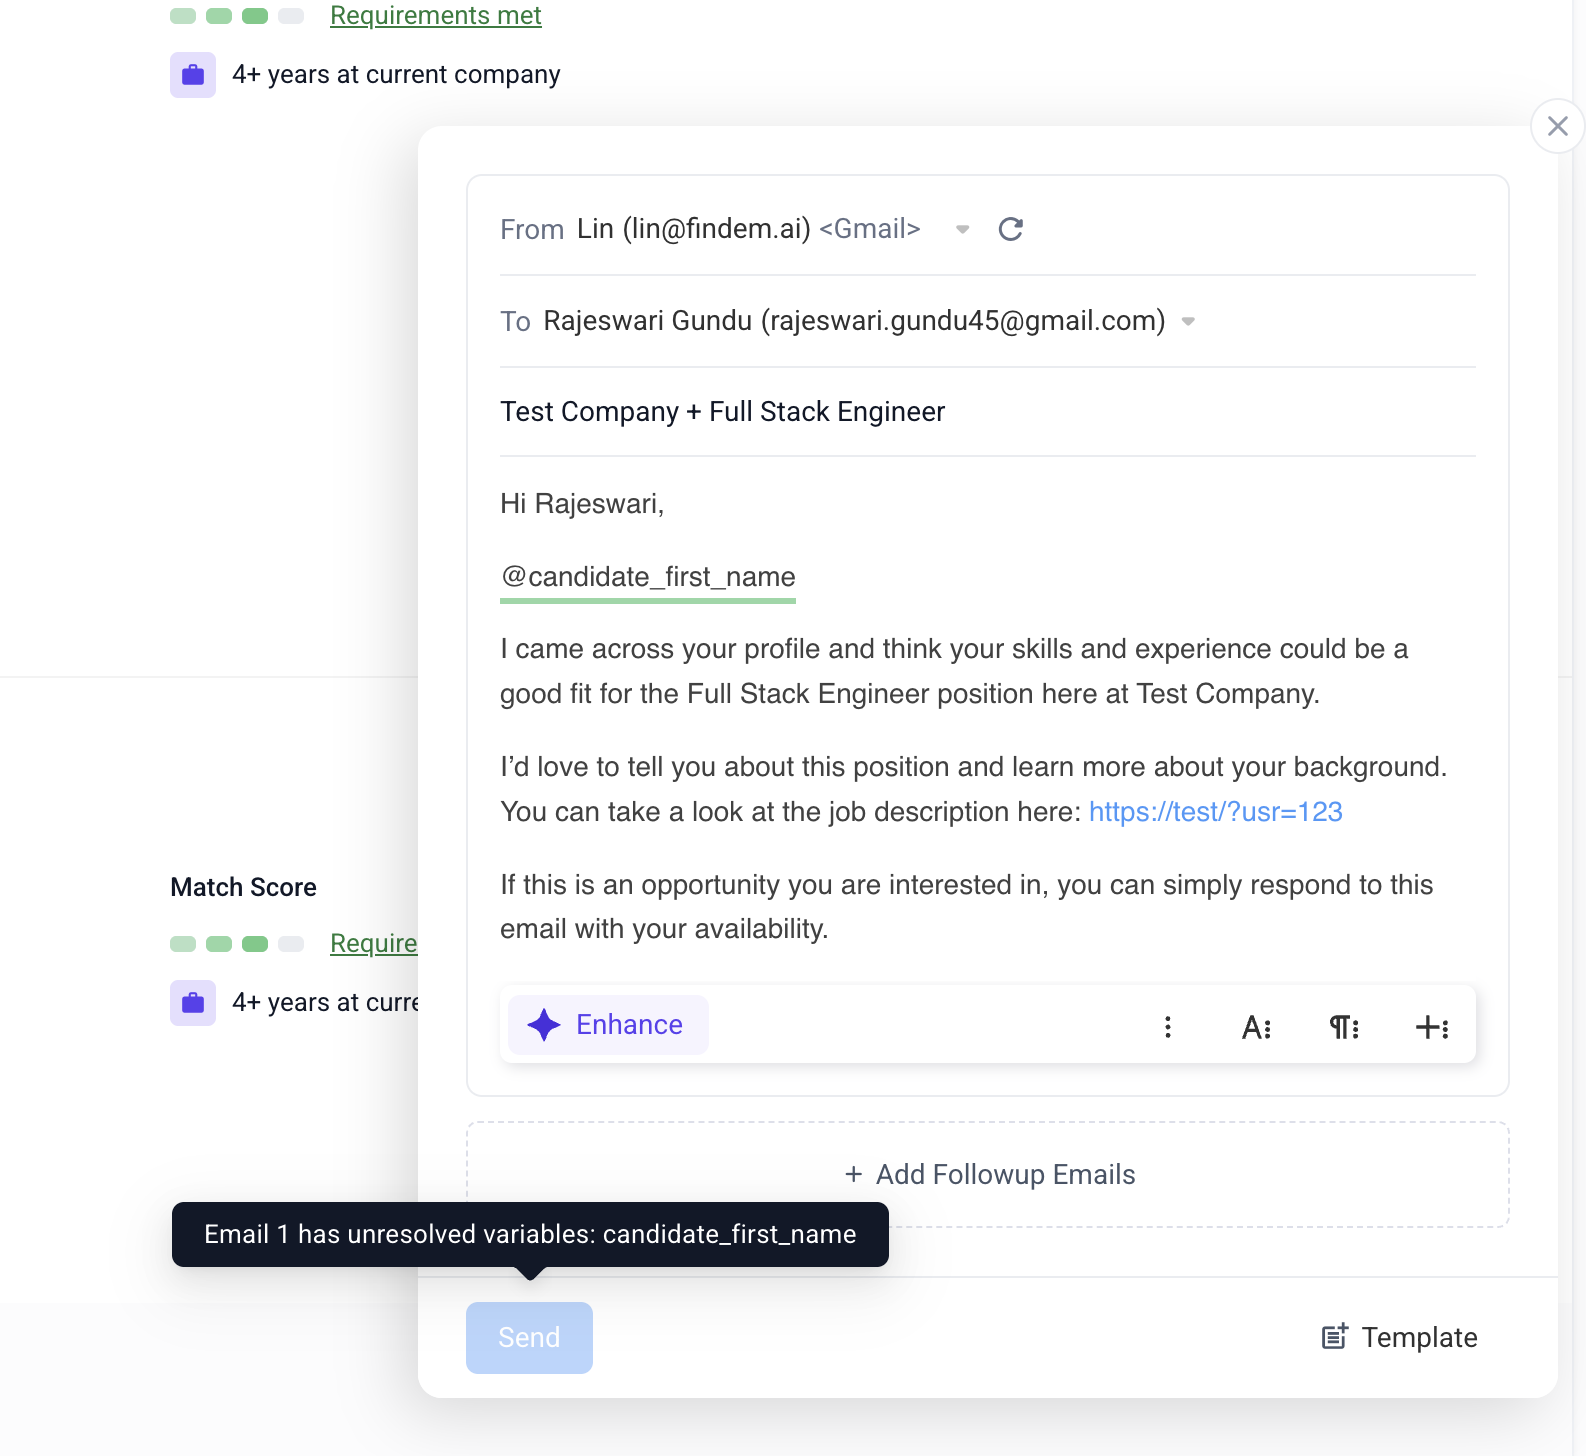Open the From sender dropdown arrow
1586x1456 pixels.
[962, 229]
